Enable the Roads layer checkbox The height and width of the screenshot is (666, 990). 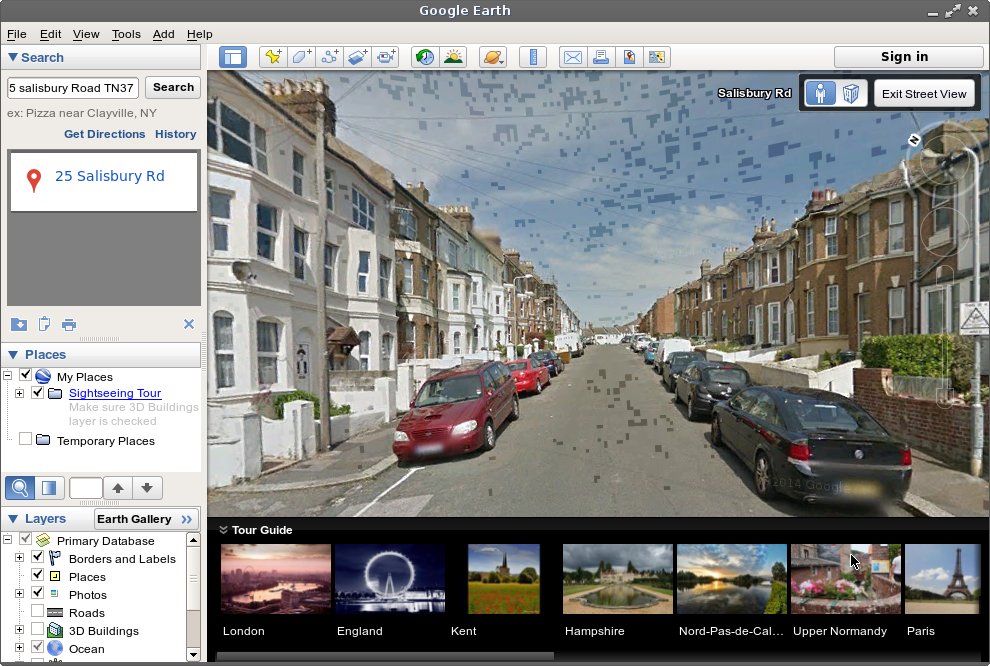tap(37, 611)
